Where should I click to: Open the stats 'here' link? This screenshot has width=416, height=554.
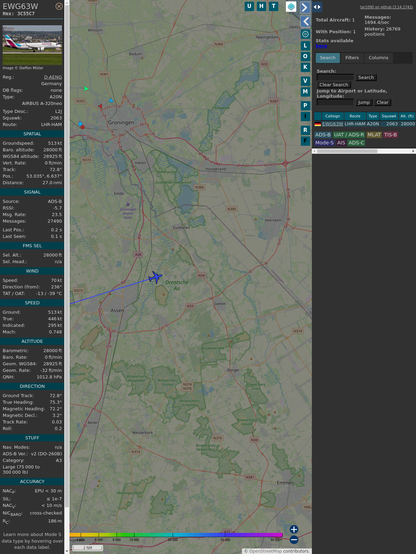point(321,46)
